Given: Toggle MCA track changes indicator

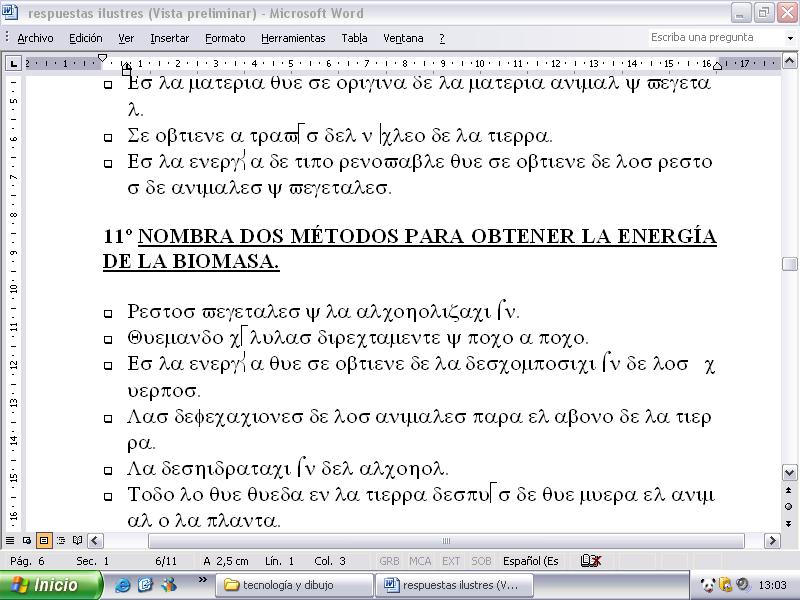Looking at the screenshot, I should pos(420,561).
